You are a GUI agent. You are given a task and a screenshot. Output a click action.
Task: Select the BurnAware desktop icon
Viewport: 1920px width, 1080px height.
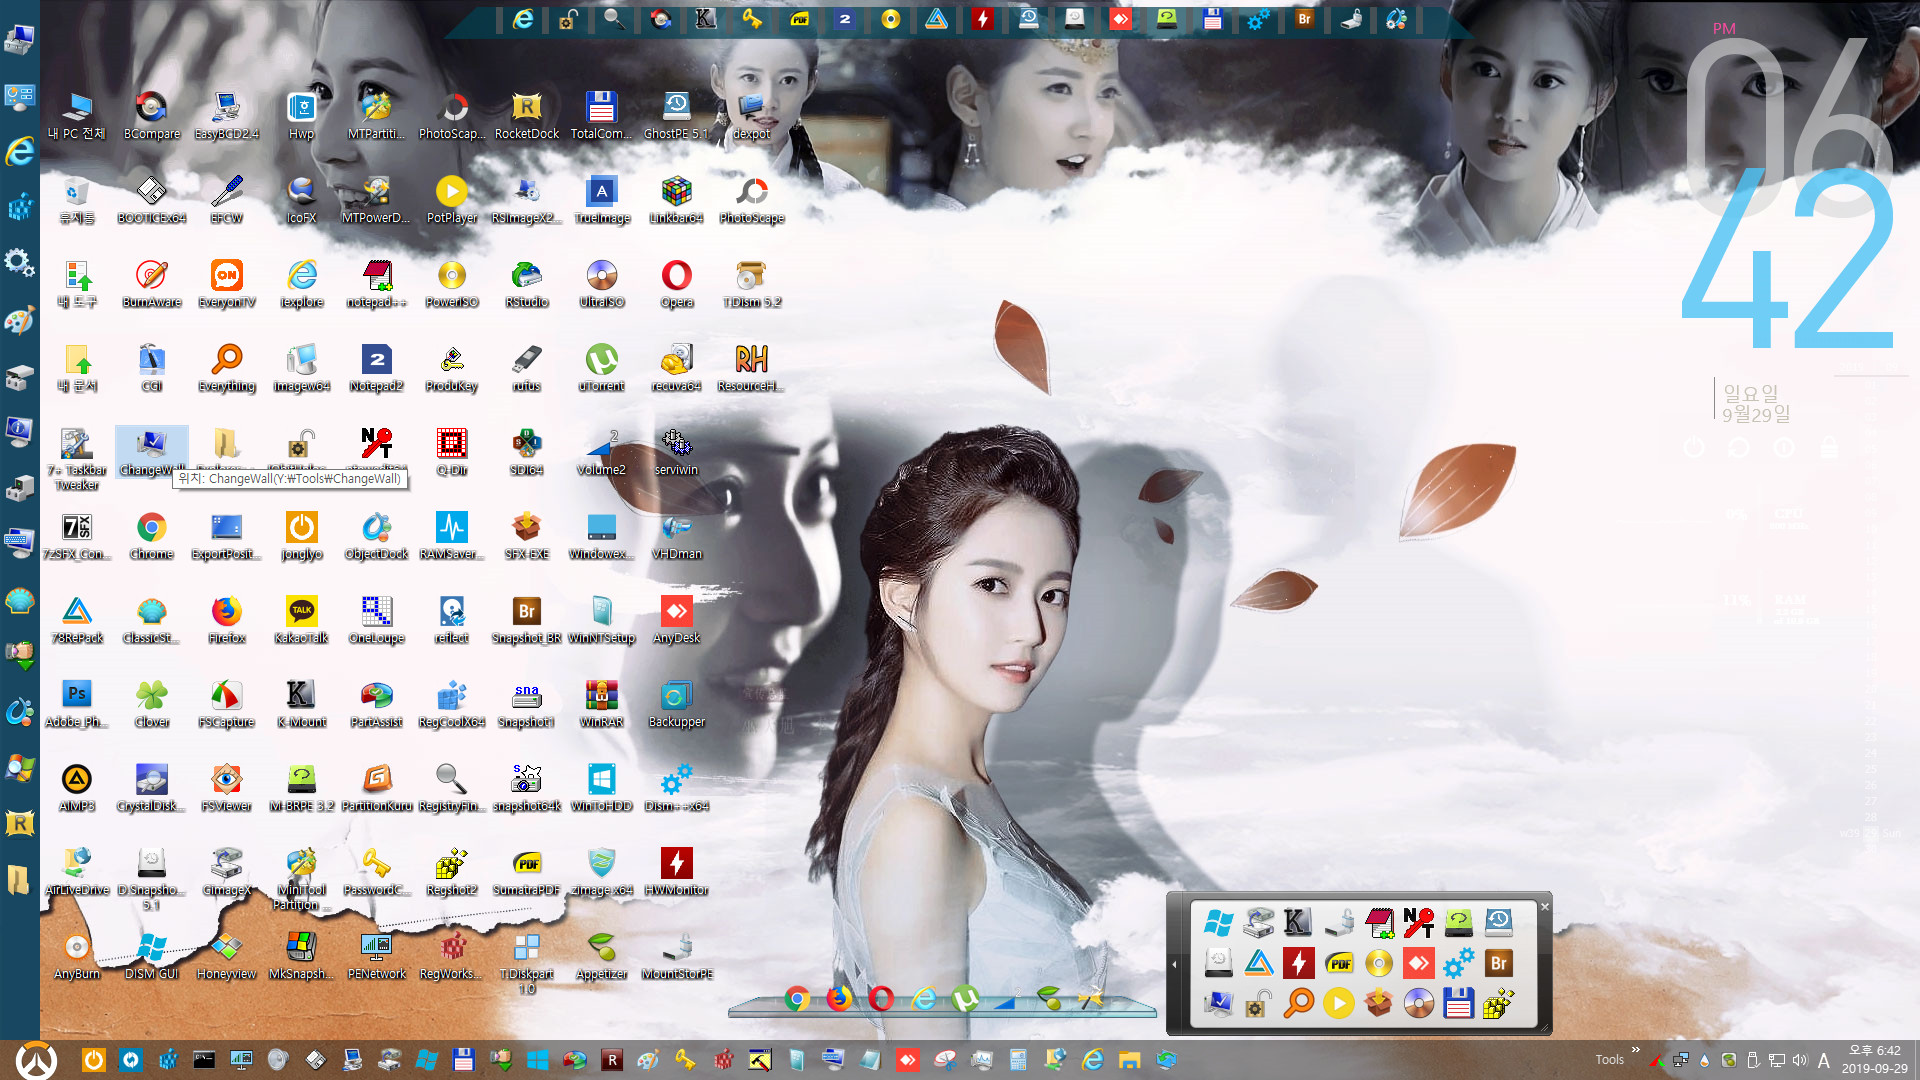(x=151, y=283)
